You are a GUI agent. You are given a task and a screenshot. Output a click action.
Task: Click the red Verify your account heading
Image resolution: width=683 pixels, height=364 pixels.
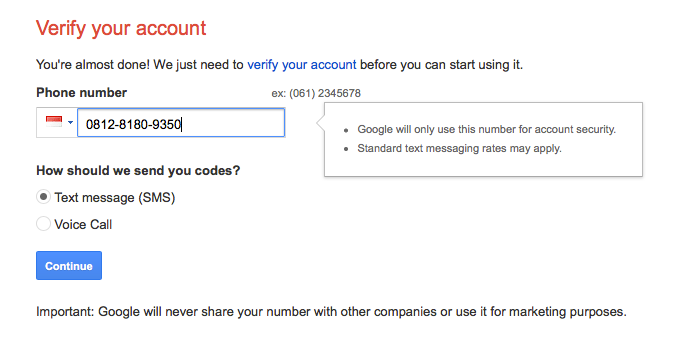tap(121, 28)
